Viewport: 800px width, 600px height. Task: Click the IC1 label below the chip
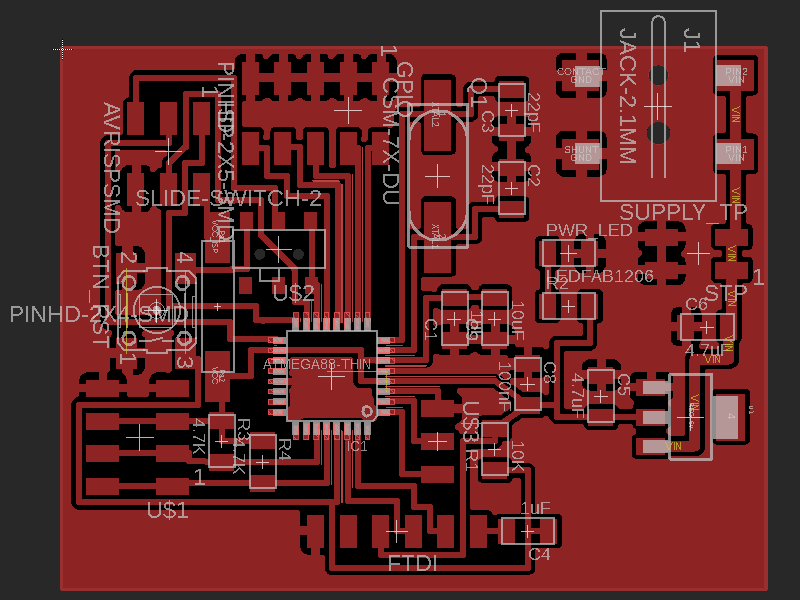click(357, 446)
